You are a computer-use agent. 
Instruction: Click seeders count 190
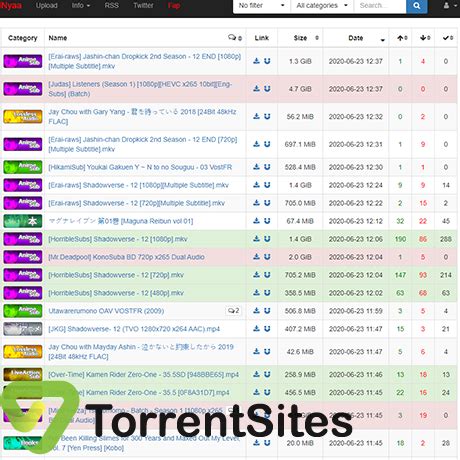pyautogui.click(x=400, y=239)
